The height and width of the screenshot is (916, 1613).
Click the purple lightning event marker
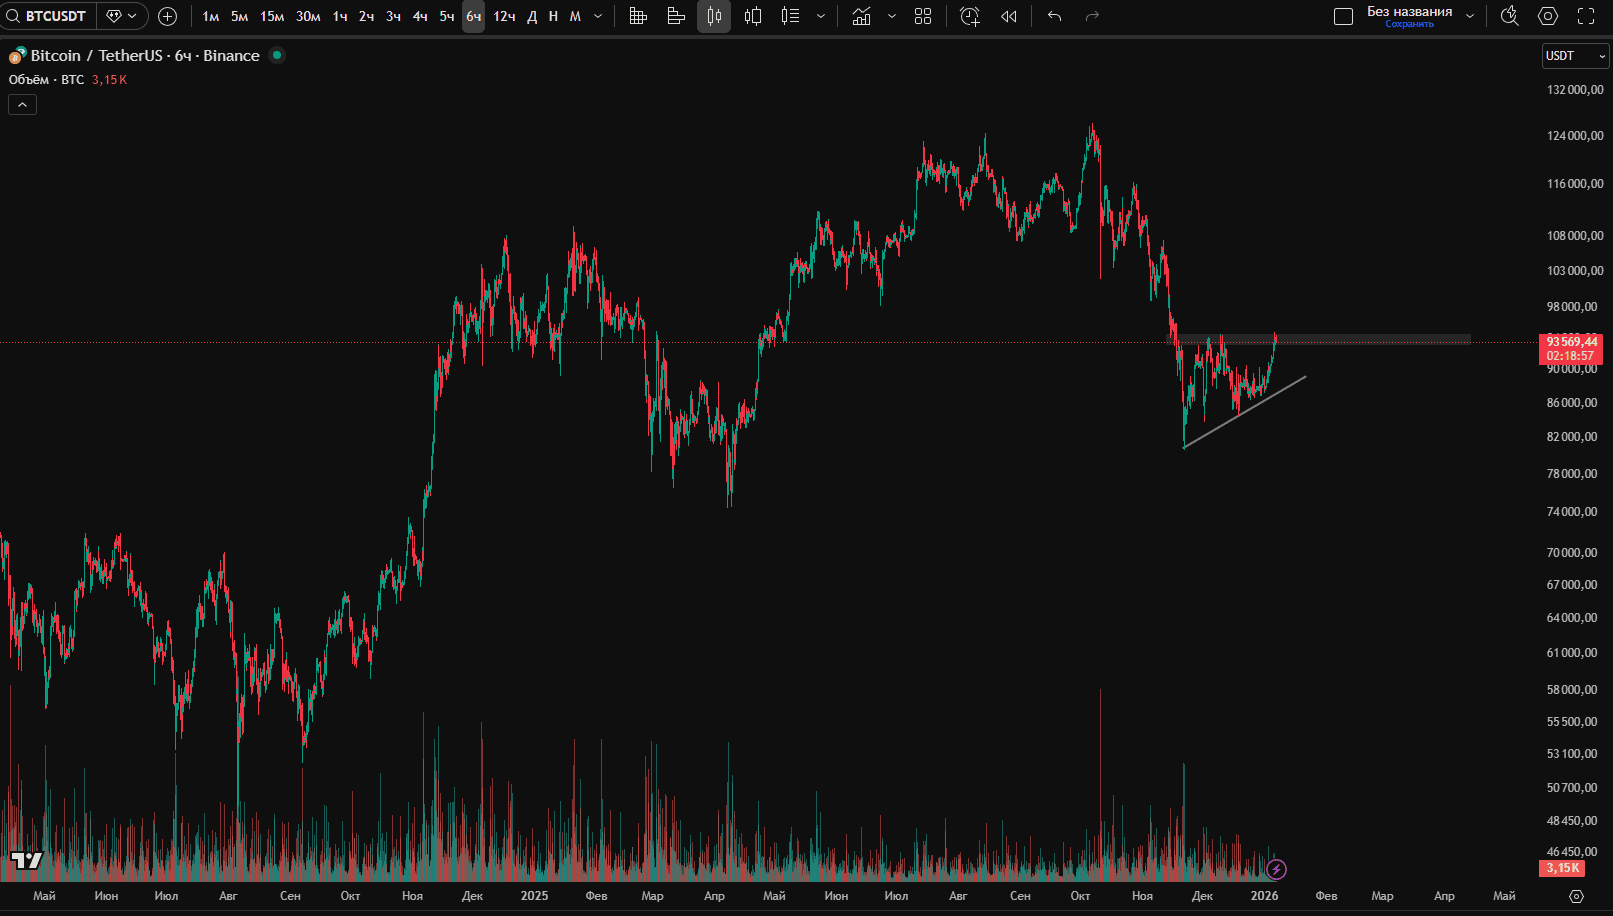[1276, 869]
